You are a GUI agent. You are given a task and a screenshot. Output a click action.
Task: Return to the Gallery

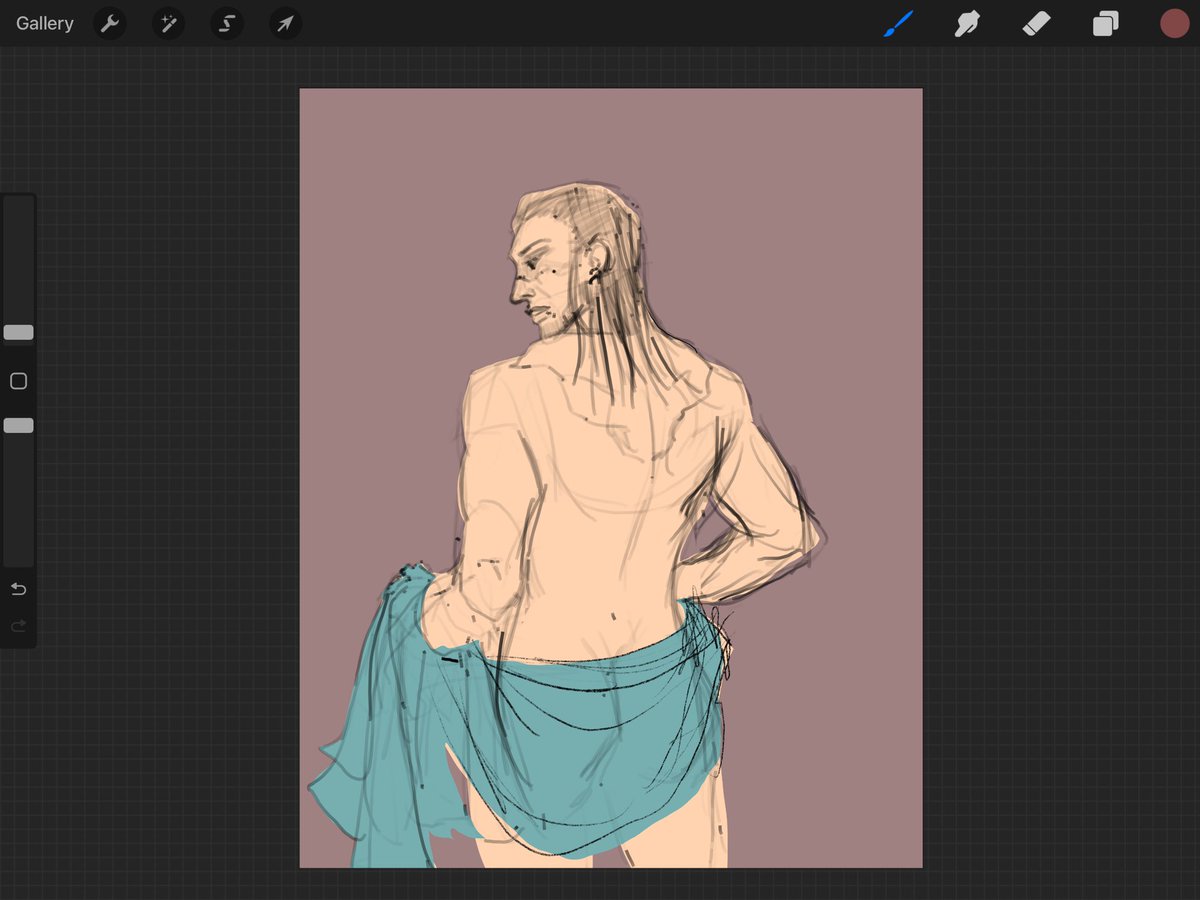tap(44, 23)
